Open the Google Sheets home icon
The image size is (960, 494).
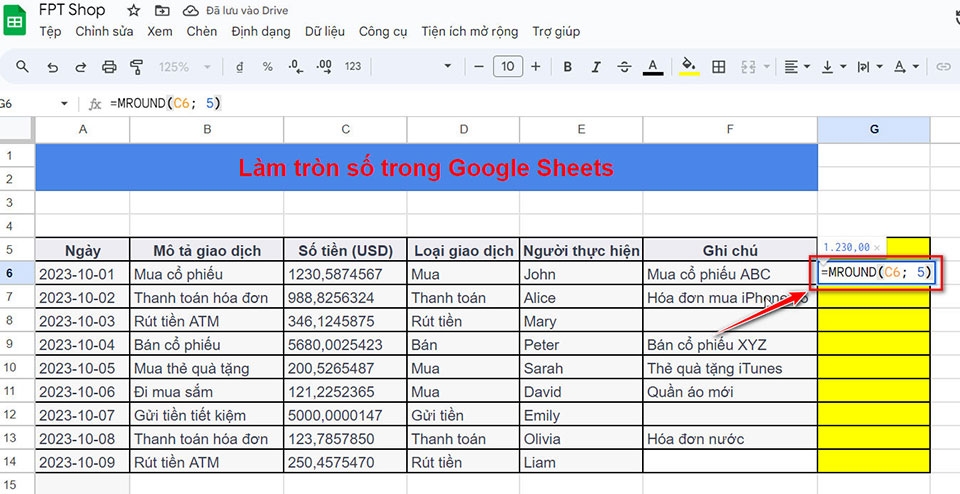(x=15, y=21)
